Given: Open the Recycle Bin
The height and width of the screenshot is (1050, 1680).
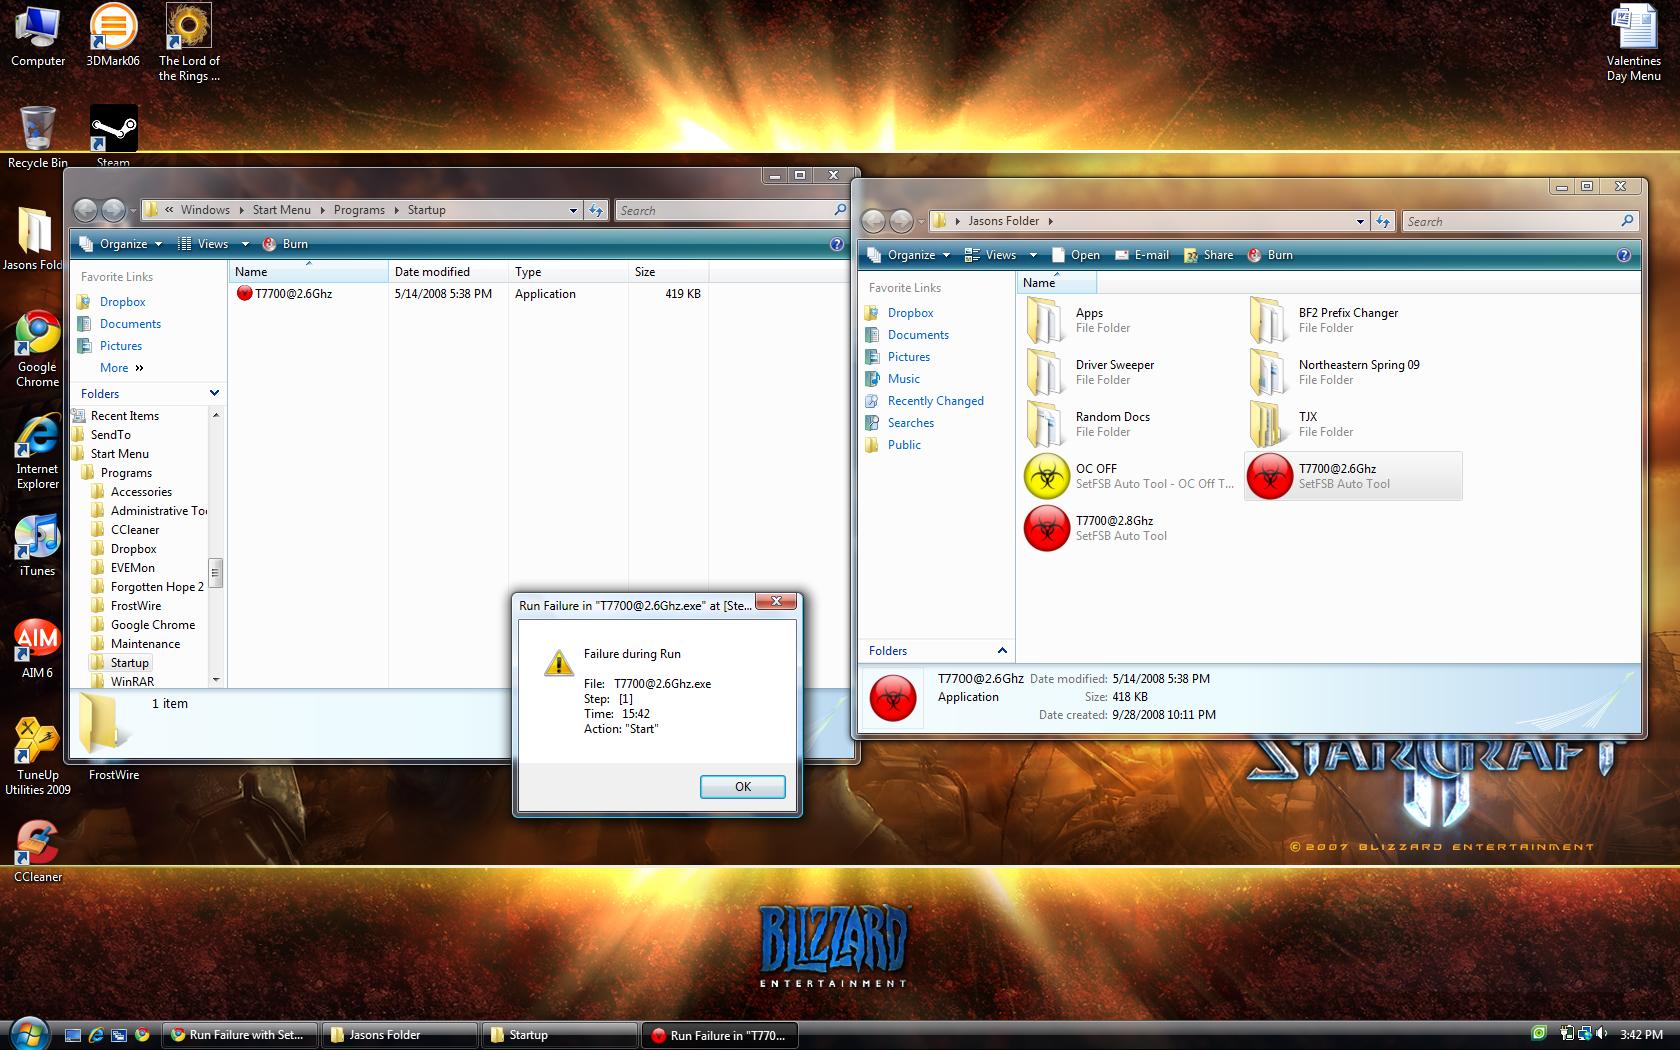Looking at the screenshot, I should coord(37,137).
